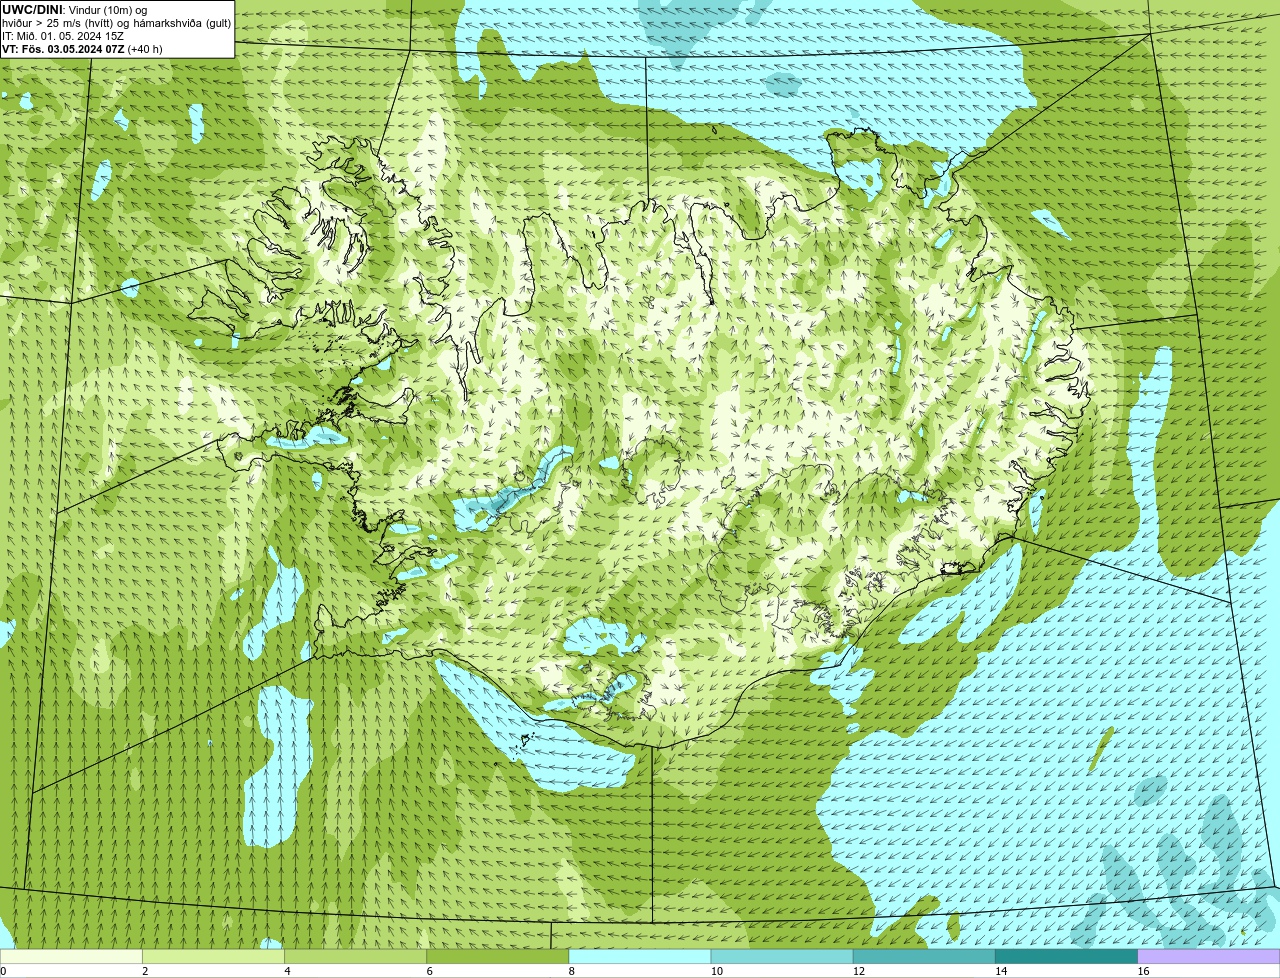Image resolution: width=1280 pixels, height=978 pixels.
Task: Click the 'Vindur (10m) og' label
Action: [x=107, y=10]
